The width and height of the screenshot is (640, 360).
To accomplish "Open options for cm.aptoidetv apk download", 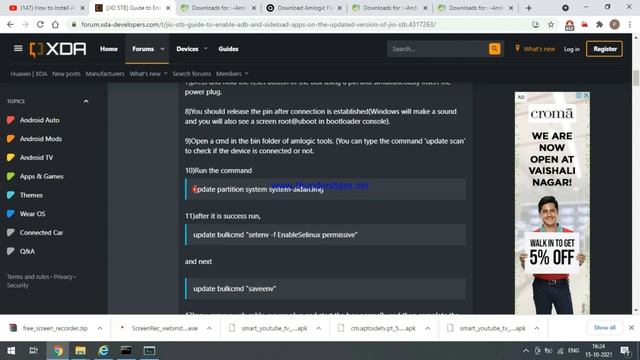I will click(x=427, y=328).
